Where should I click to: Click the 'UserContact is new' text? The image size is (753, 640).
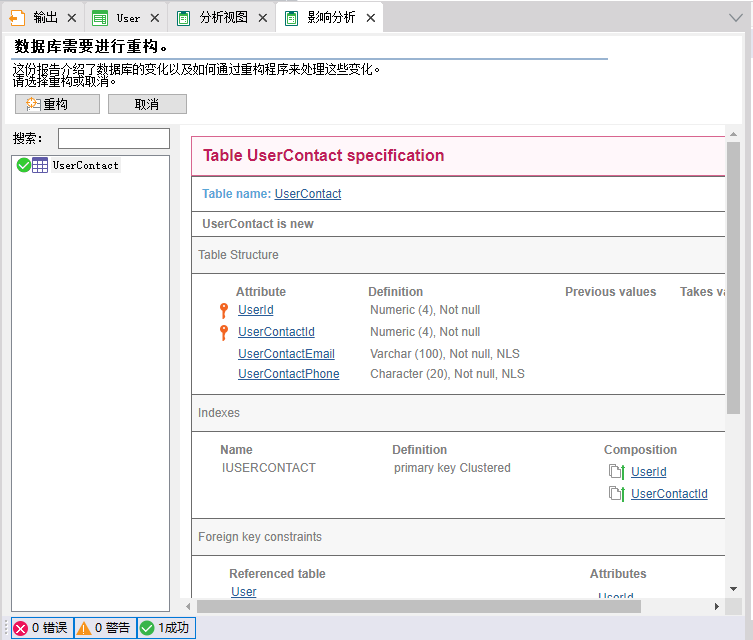pyautogui.click(x=258, y=224)
